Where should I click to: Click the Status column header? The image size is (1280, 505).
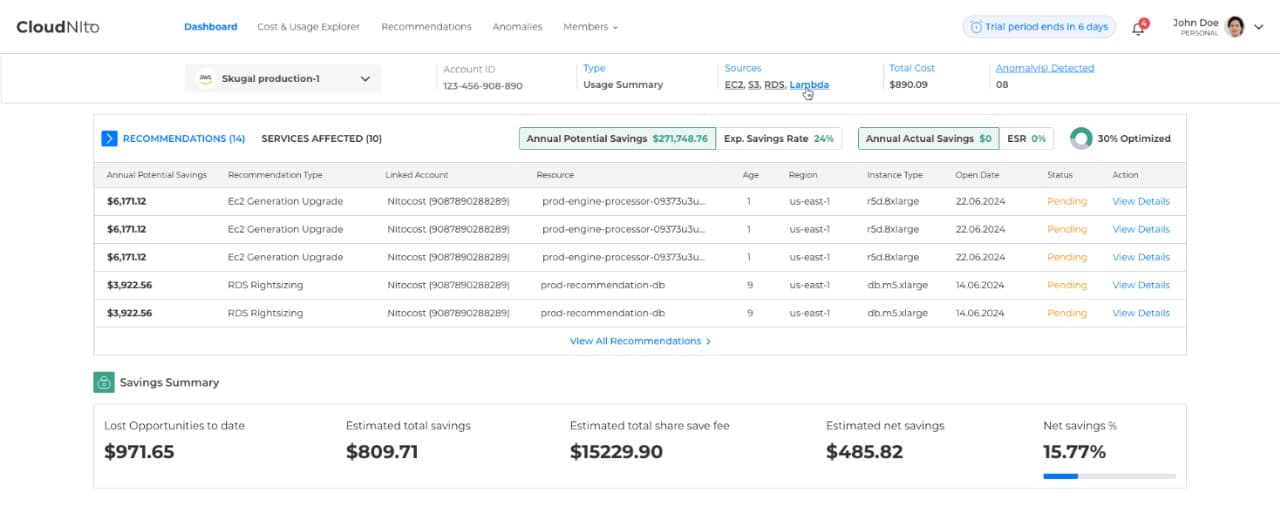1060,175
